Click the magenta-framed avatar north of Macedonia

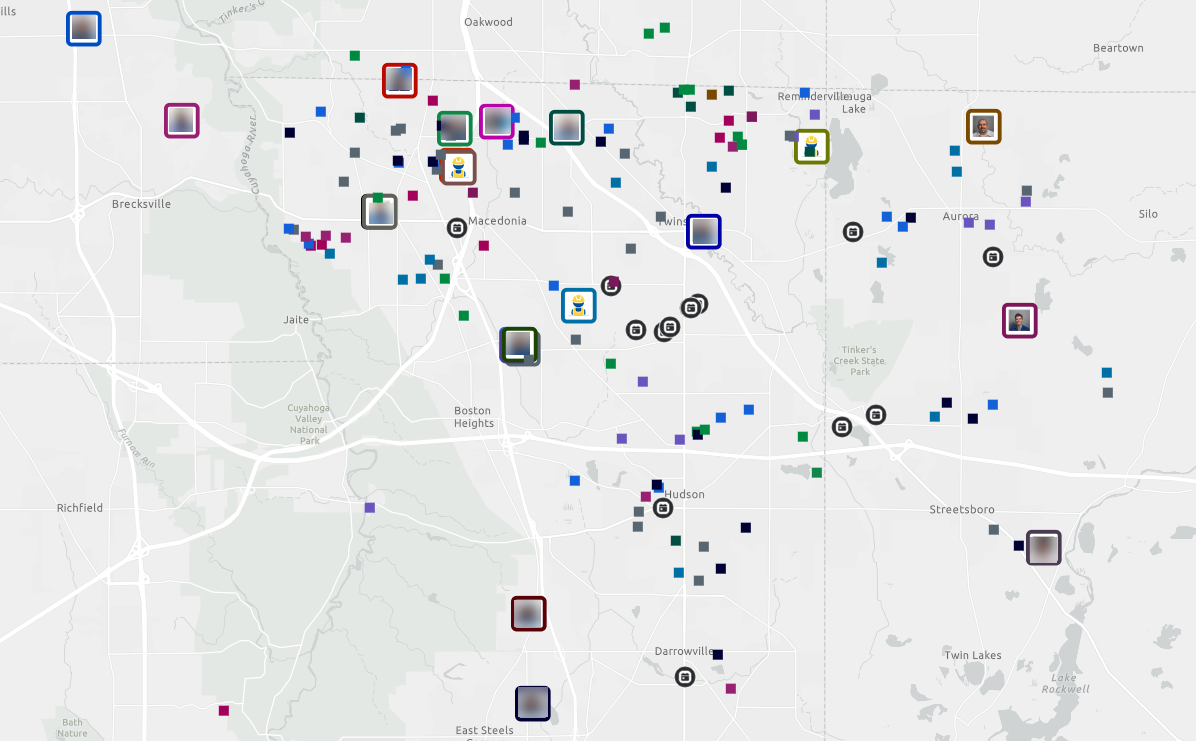pyautogui.click(x=497, y=121)
